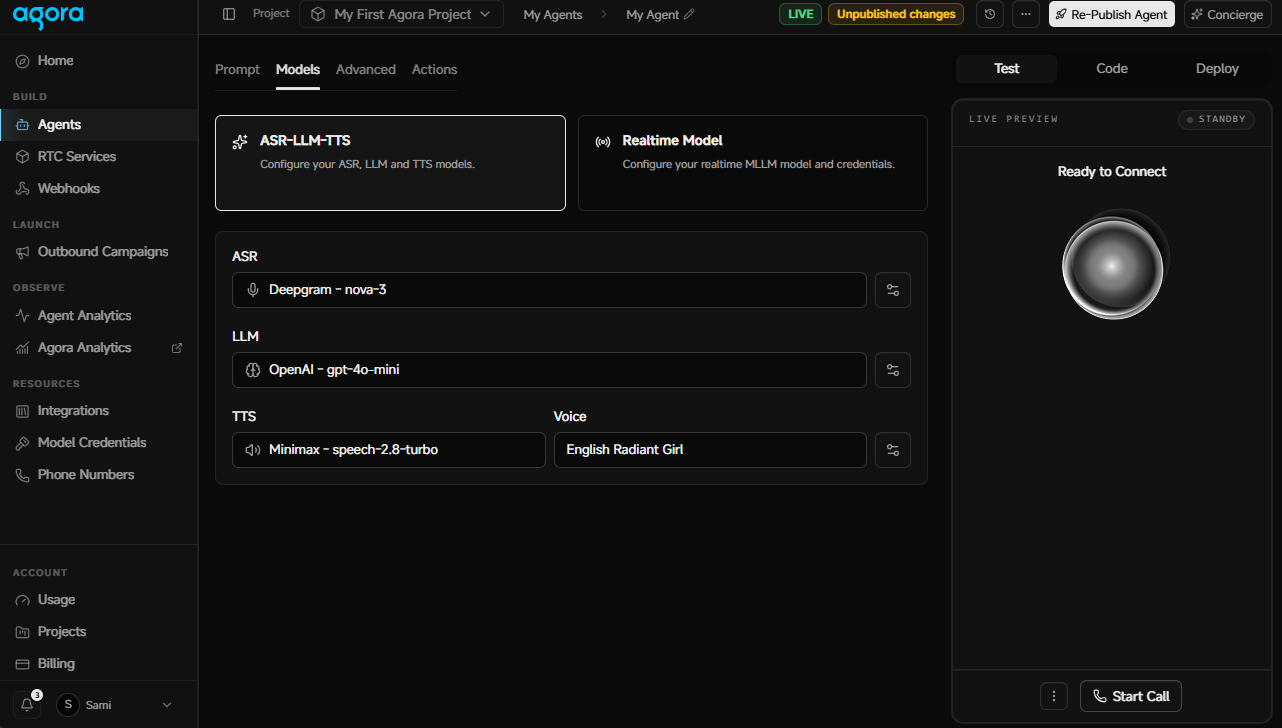Click the Home compass icon

point(22,61)
